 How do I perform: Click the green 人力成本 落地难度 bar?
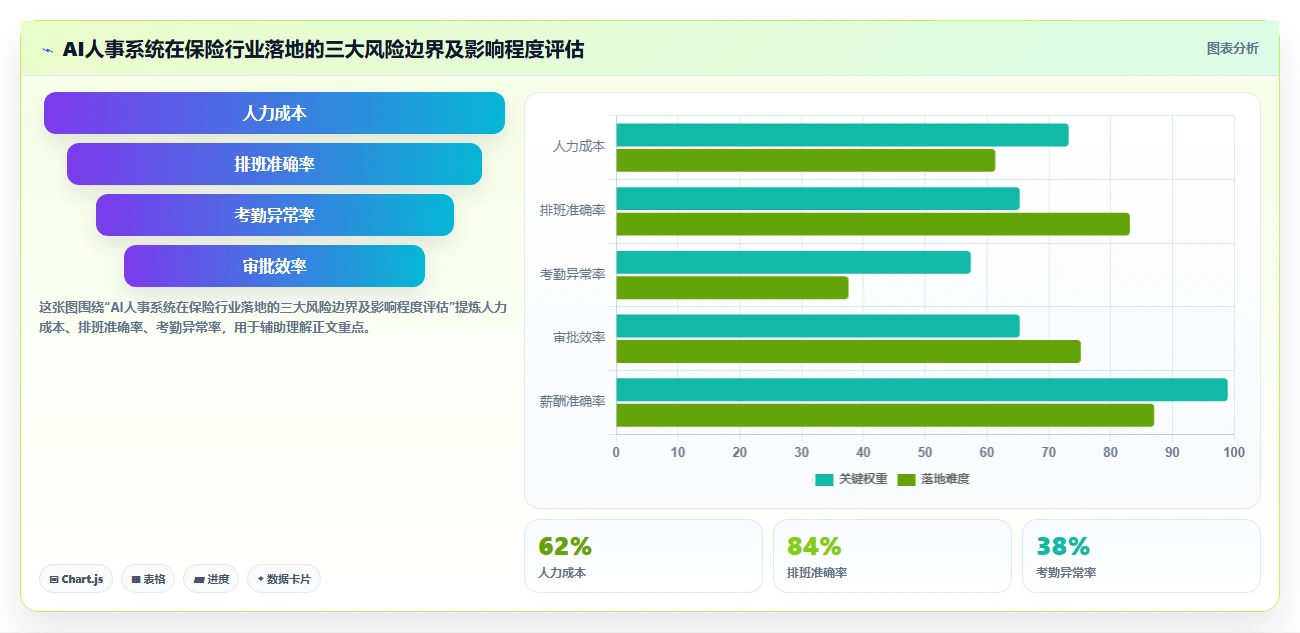tap(806, 160)
